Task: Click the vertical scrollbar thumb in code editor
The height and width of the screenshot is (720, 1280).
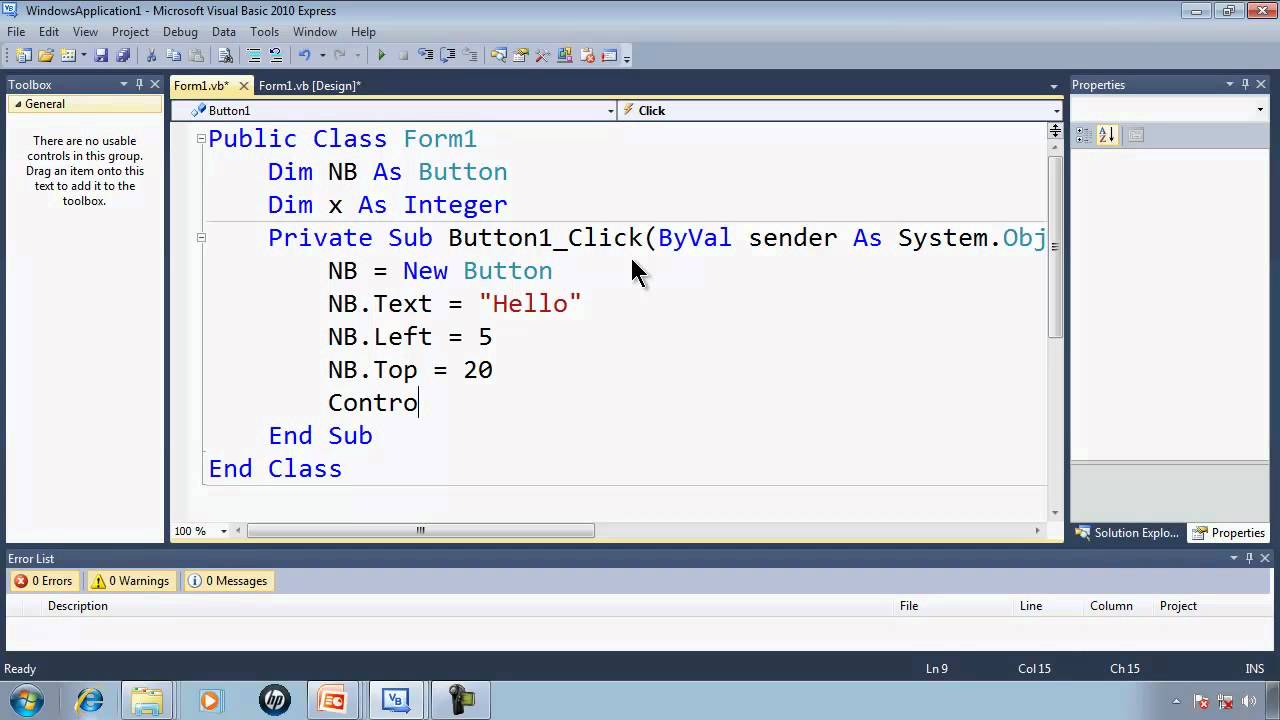Action: [1055, 246]
